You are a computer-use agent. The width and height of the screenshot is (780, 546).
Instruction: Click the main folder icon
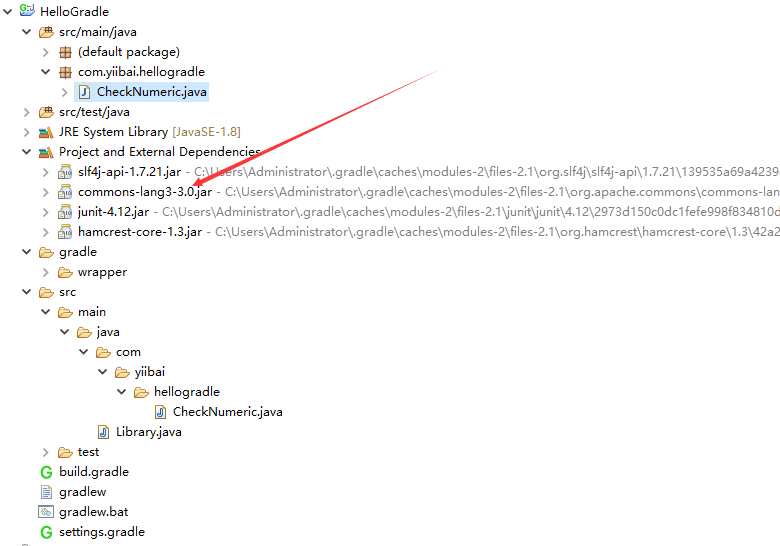pos(65,312)
